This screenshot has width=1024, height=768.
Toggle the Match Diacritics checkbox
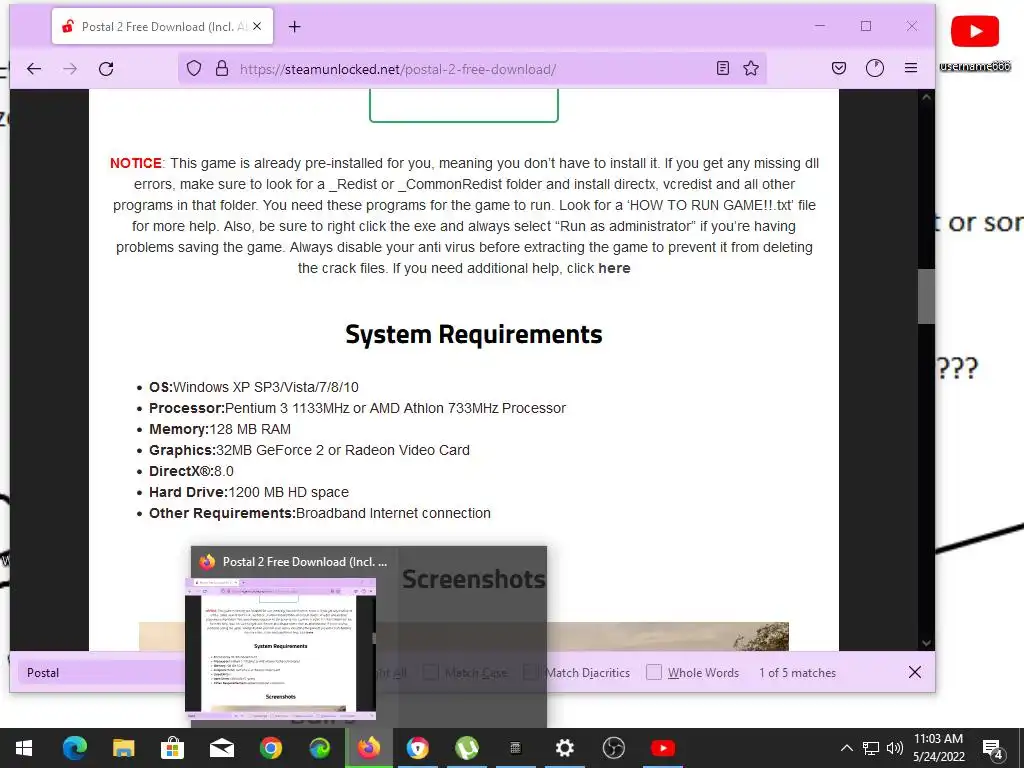pos(530,672)
